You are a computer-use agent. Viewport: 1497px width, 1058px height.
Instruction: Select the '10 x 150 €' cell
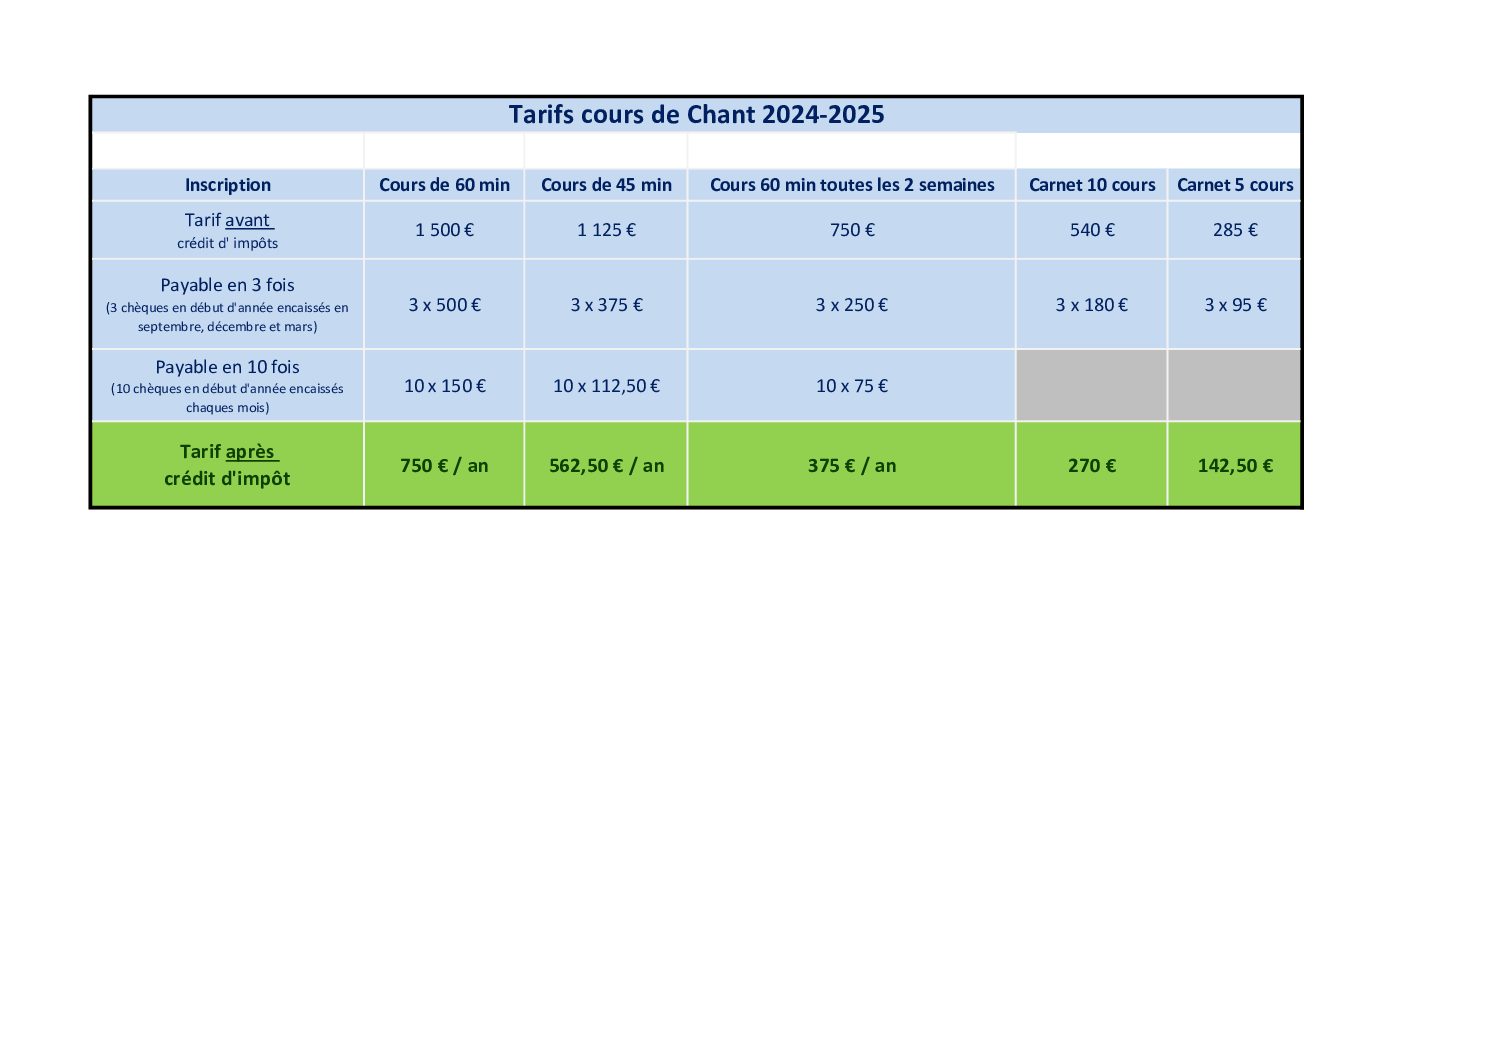click(x=444, y=386)
